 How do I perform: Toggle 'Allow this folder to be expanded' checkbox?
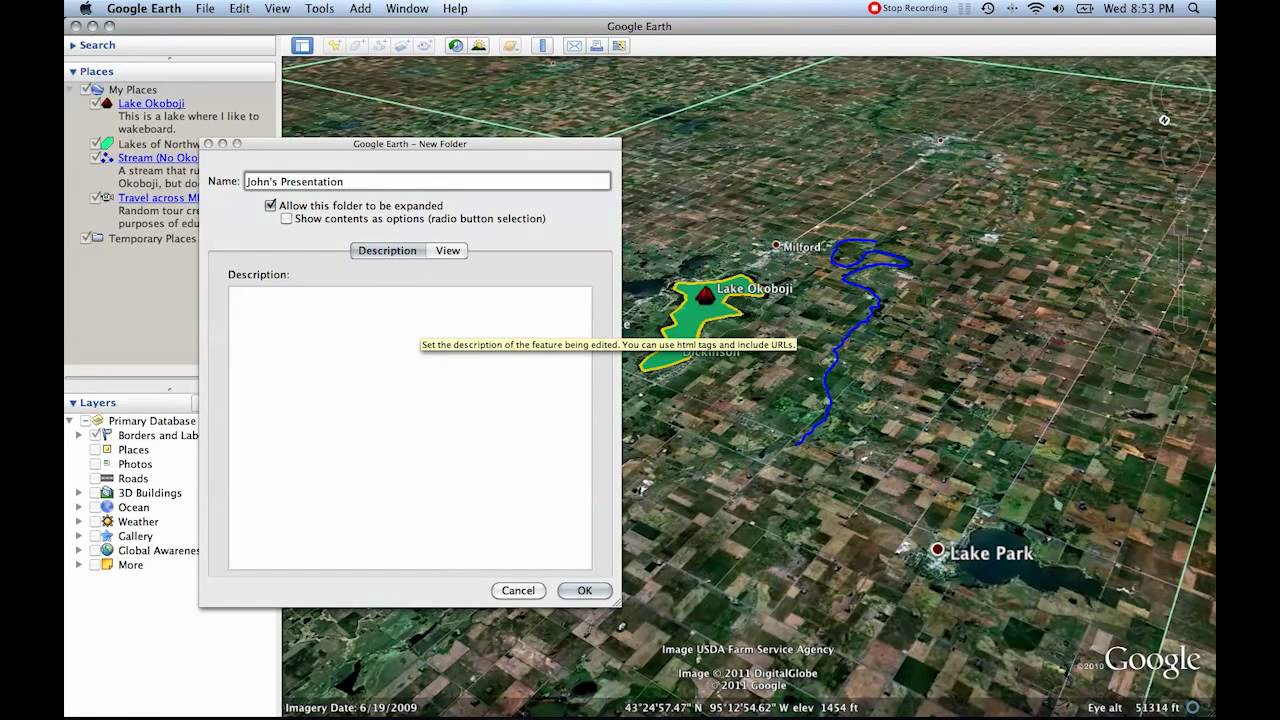[270, 205]
